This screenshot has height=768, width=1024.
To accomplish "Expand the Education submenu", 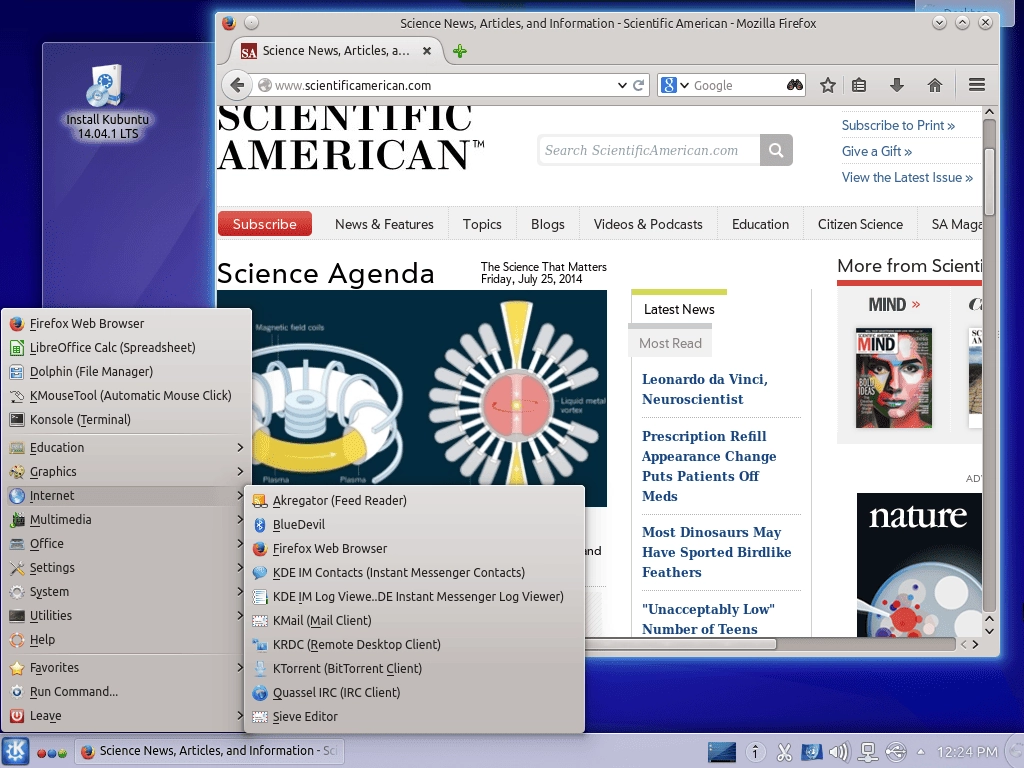I will pyautogui.click(x=127, y=448).
